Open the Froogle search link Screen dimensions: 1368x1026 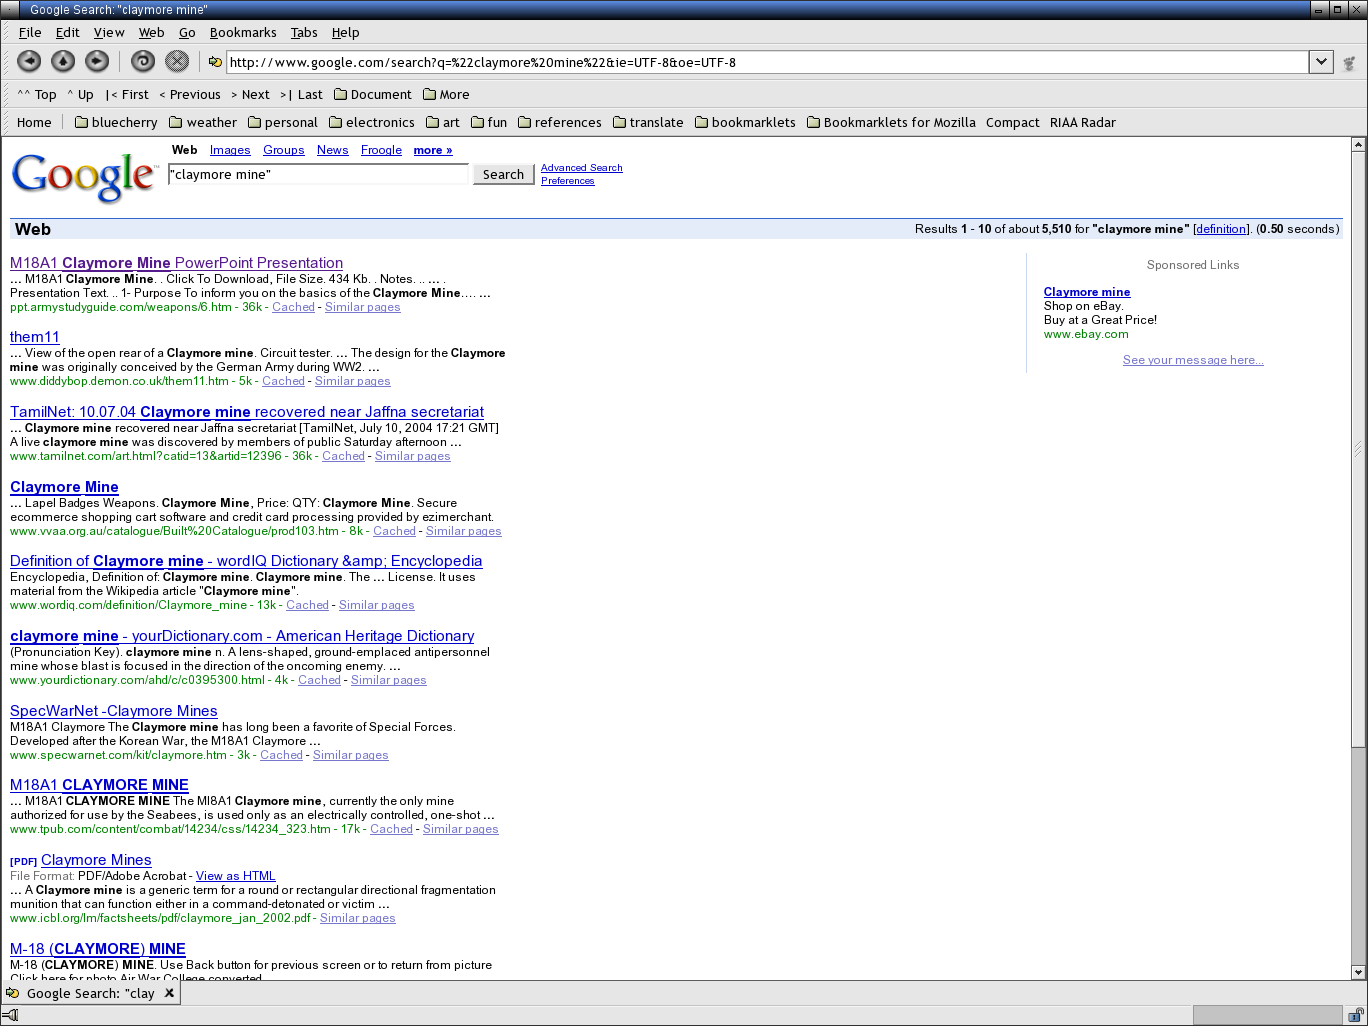tap(381, 150)
